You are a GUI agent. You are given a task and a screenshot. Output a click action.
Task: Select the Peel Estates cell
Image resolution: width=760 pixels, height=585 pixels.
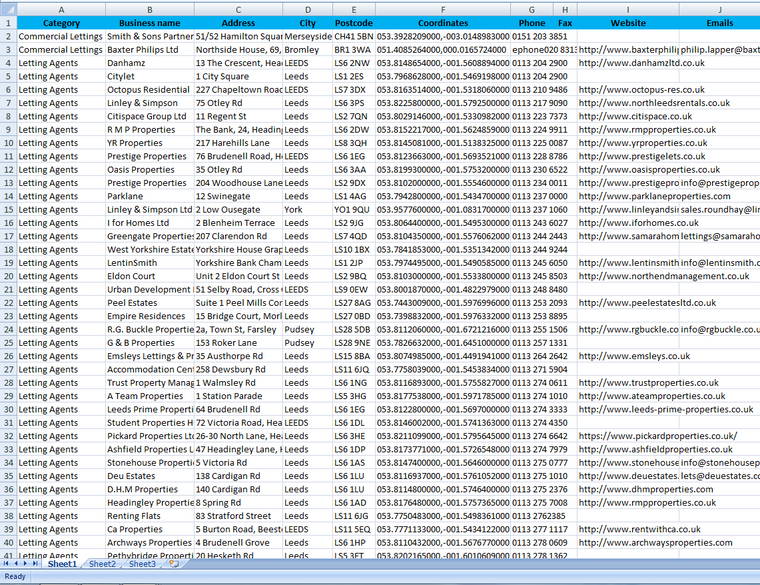[150, 303]
